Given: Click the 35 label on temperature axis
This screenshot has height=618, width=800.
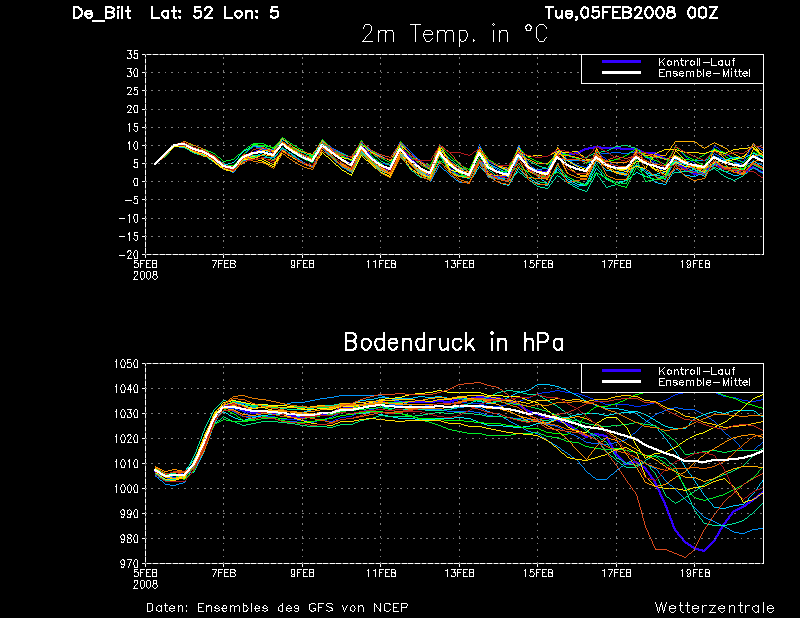Looking at the screenshot, I should 132,55.
